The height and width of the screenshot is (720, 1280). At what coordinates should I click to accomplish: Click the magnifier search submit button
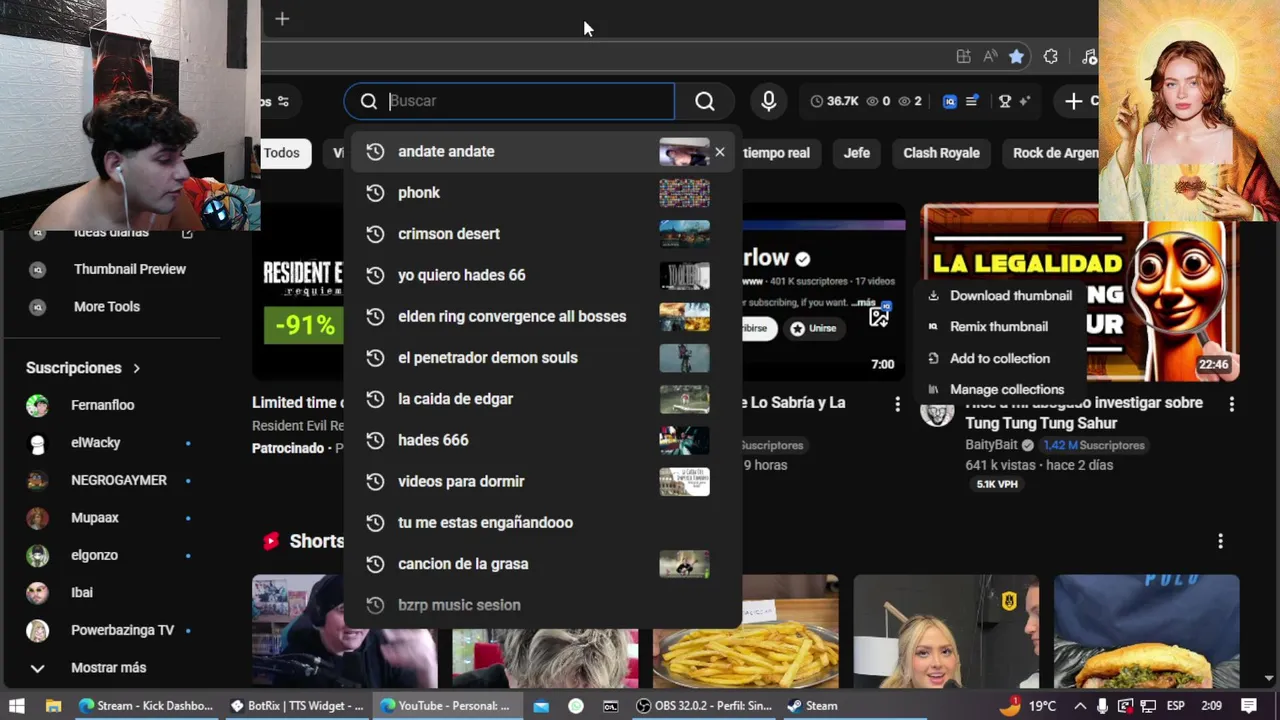coord(705,101)
